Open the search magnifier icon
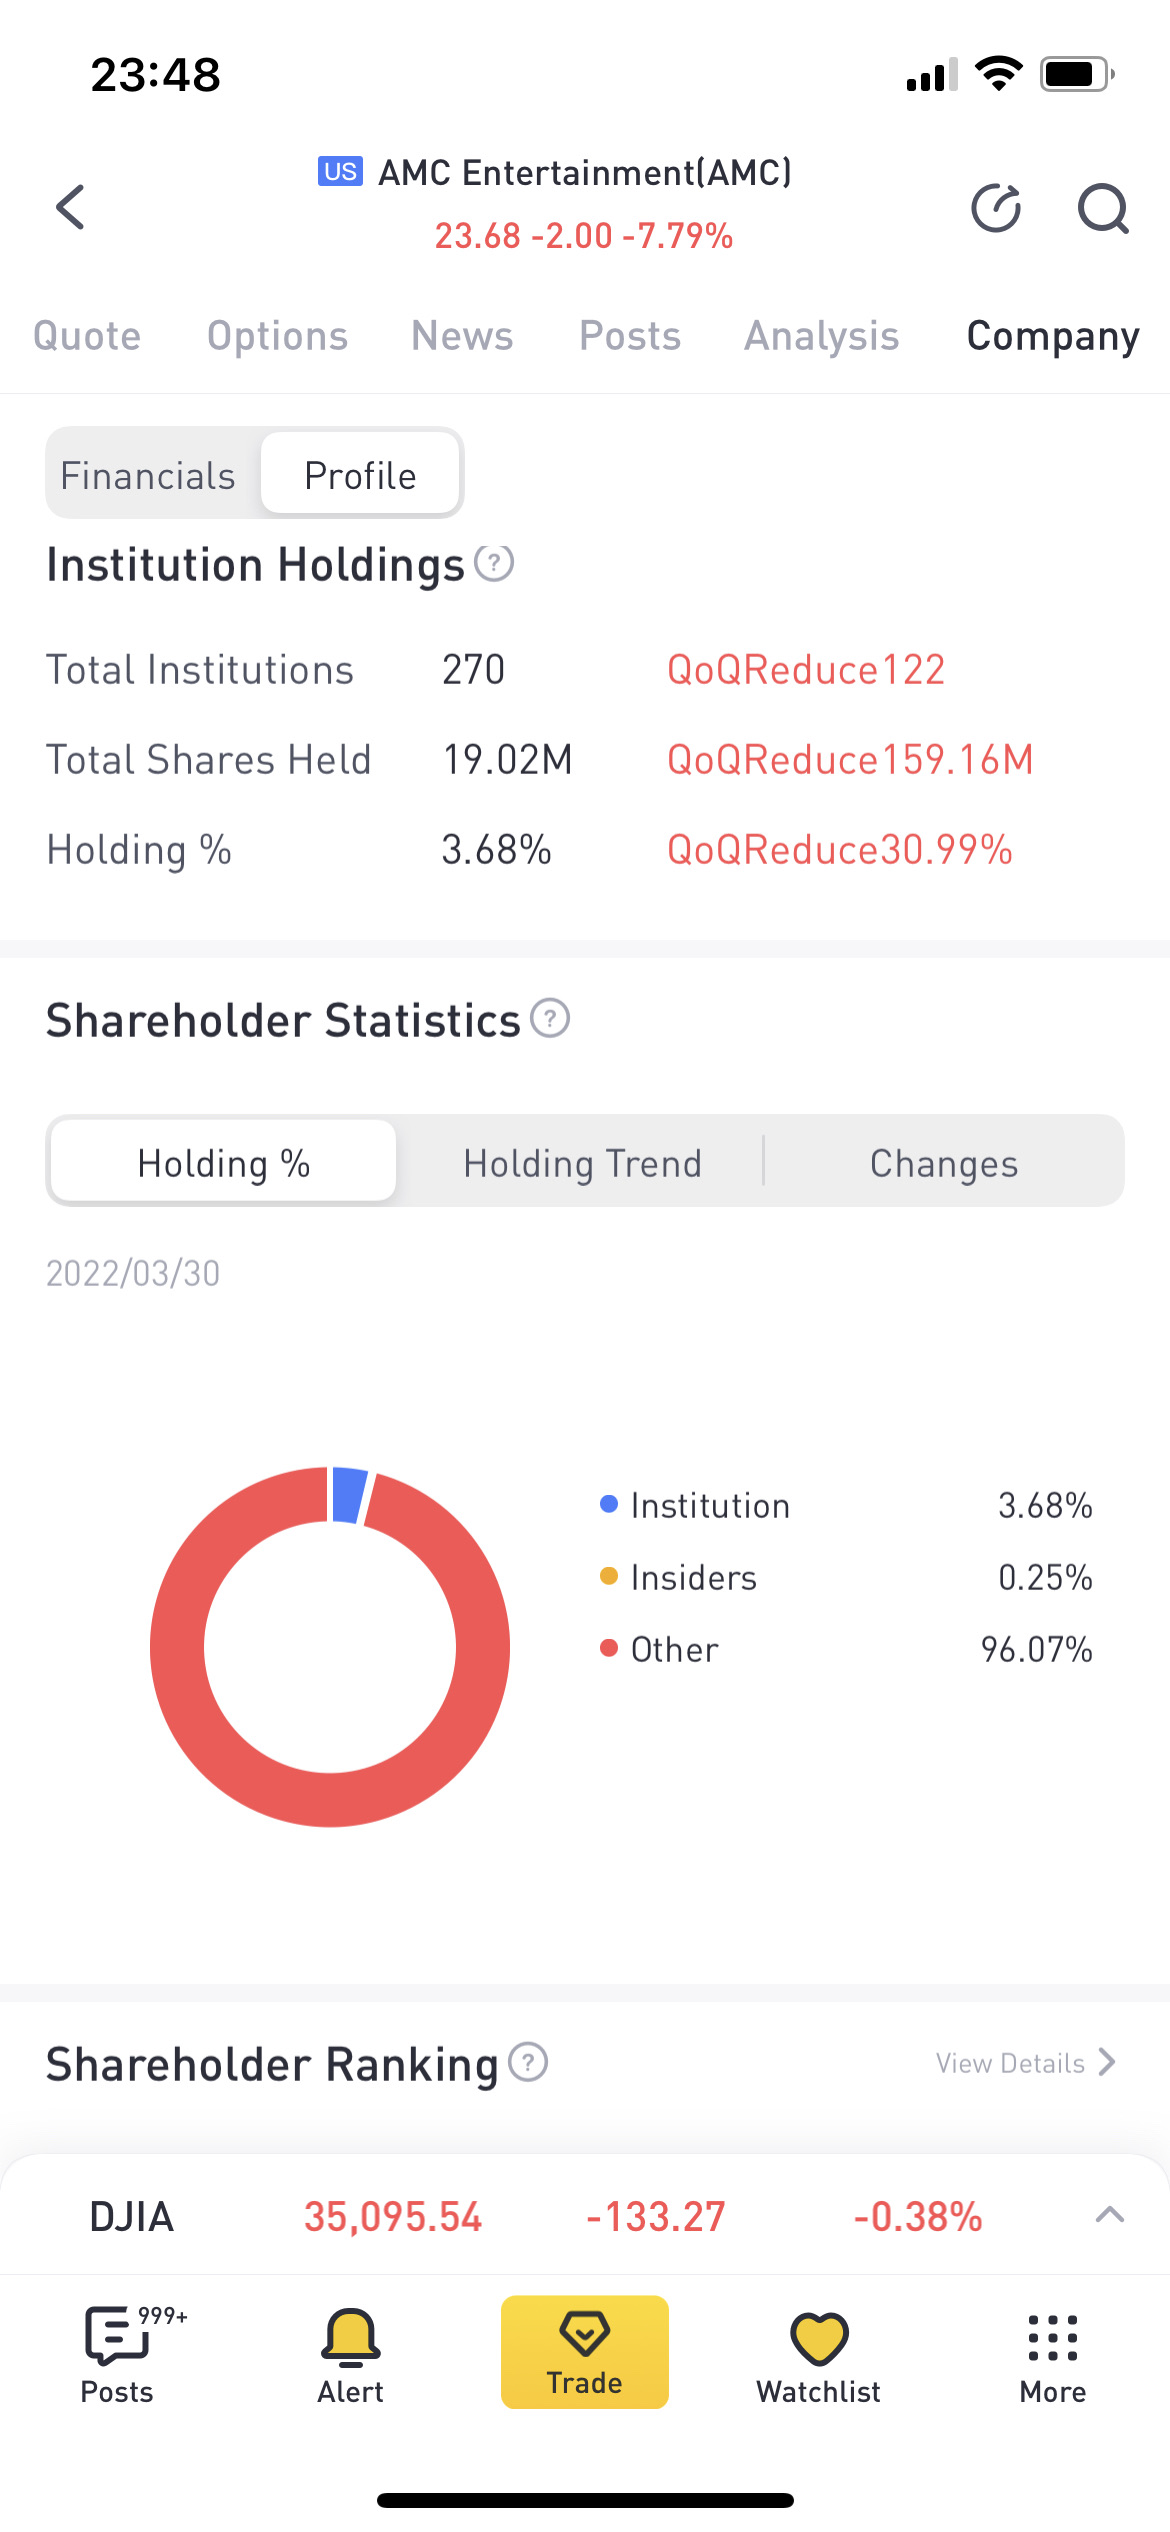 tap(1102, 208)
